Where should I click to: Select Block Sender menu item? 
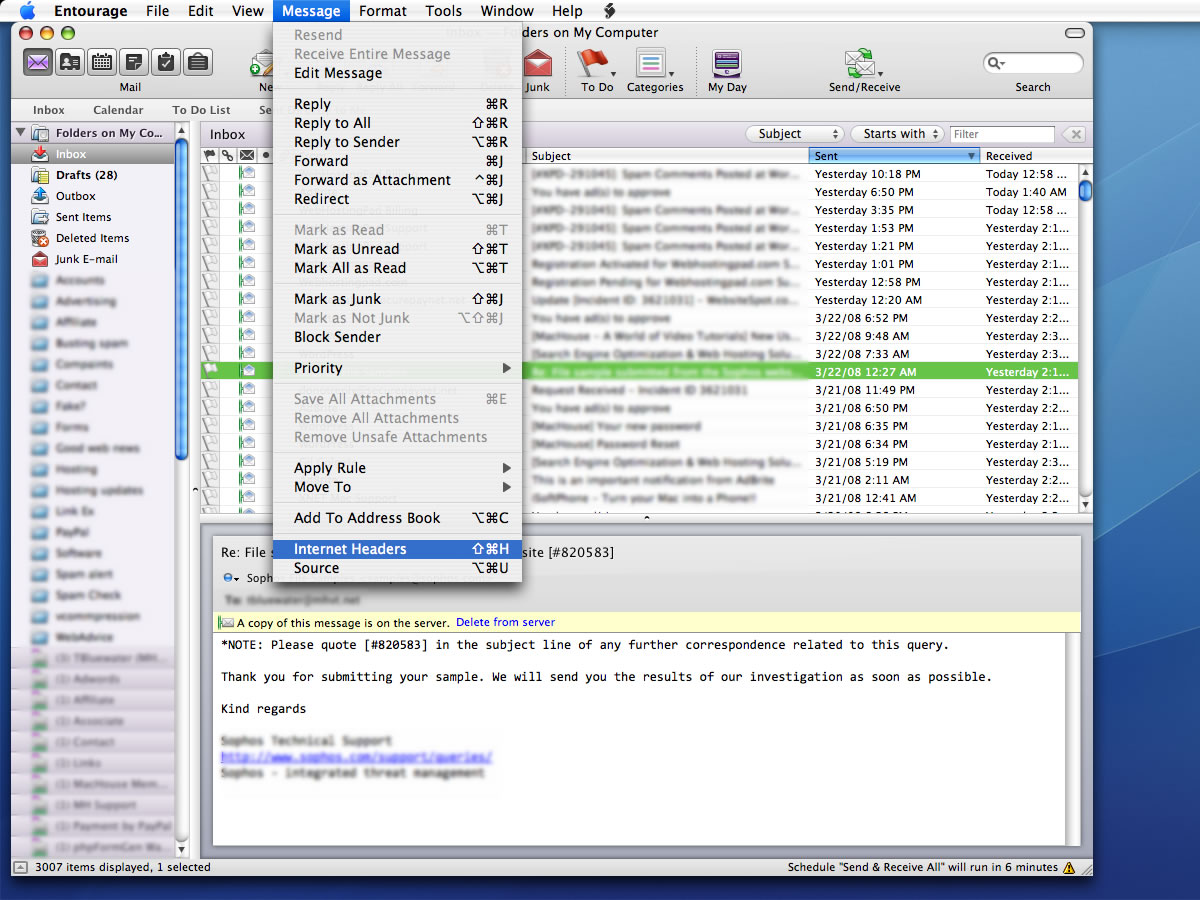[397, 337]
